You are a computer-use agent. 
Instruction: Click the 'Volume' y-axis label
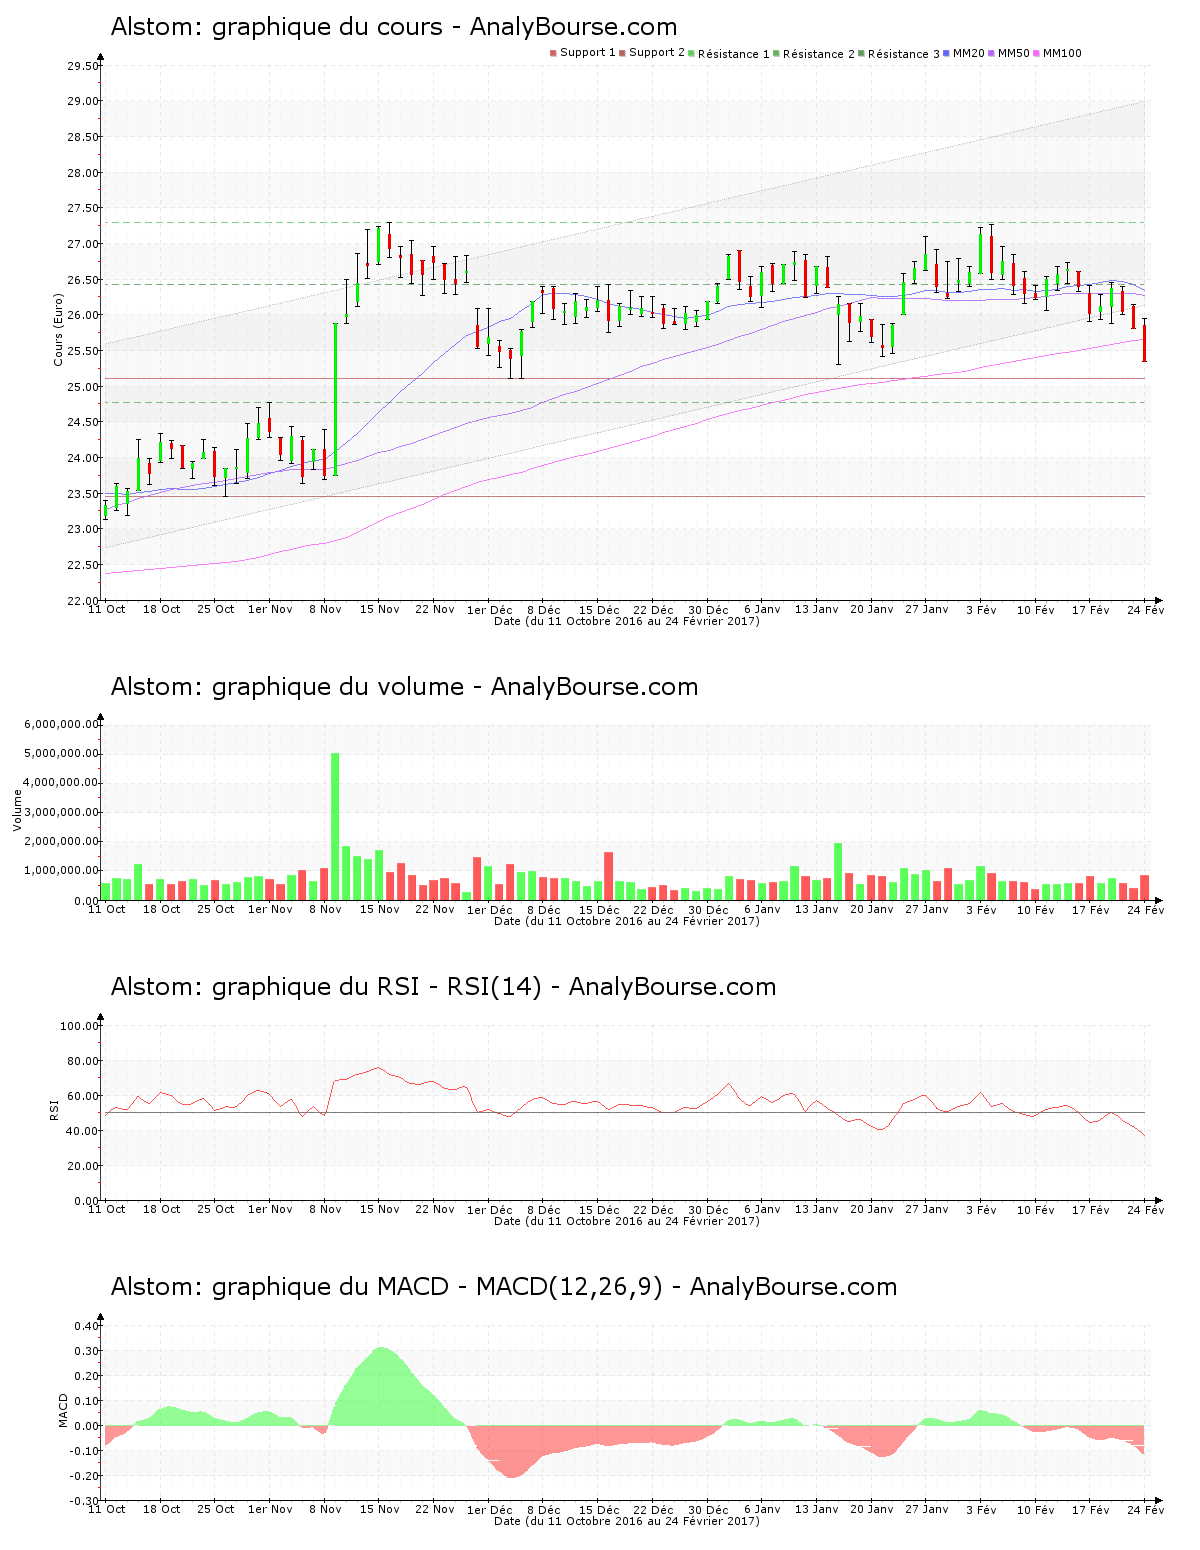[17, 810]
